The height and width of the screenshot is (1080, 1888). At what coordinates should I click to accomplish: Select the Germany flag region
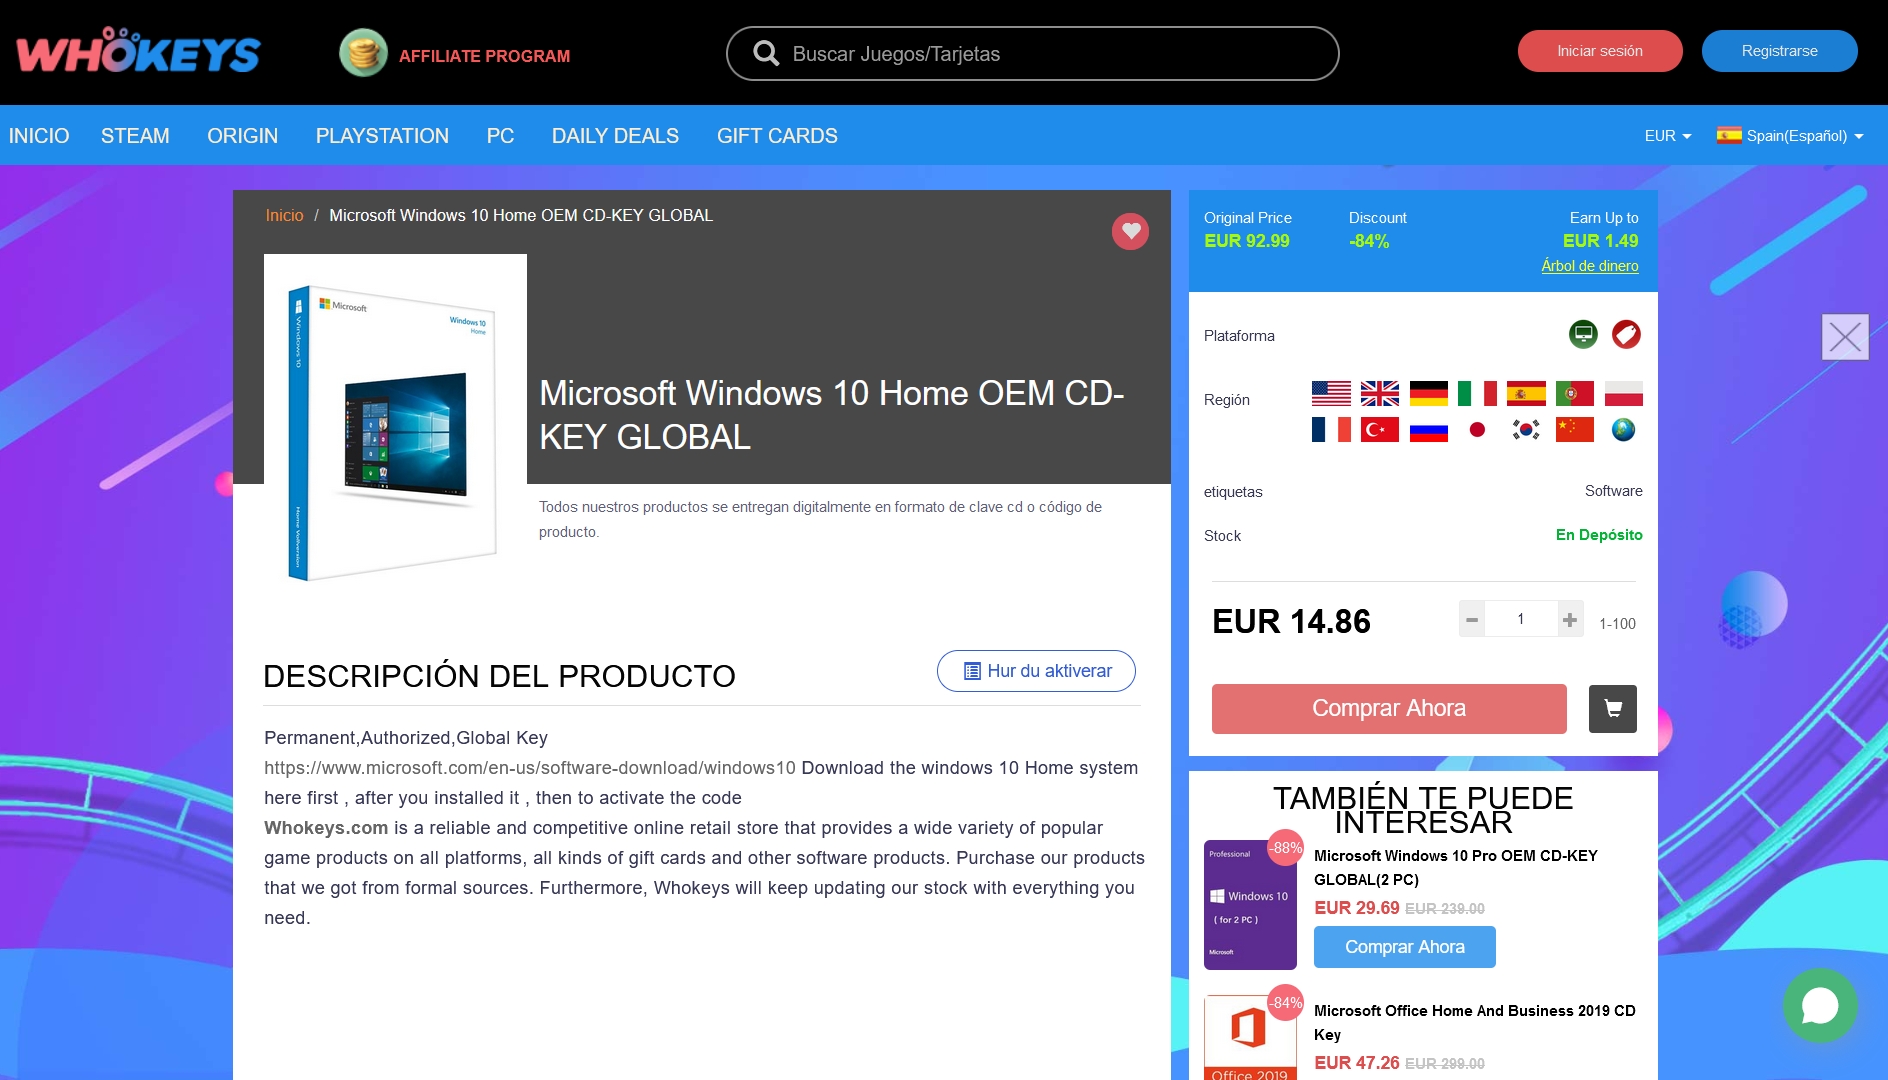1429,394
